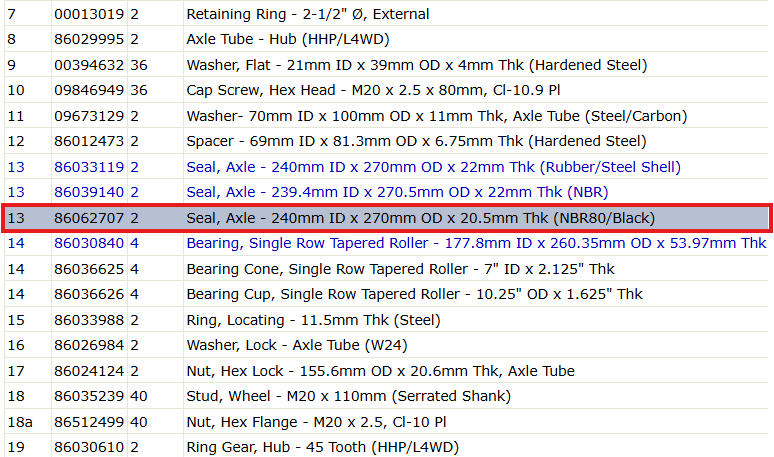Open the blue link for part 86033119

click(x=89, y=167)
